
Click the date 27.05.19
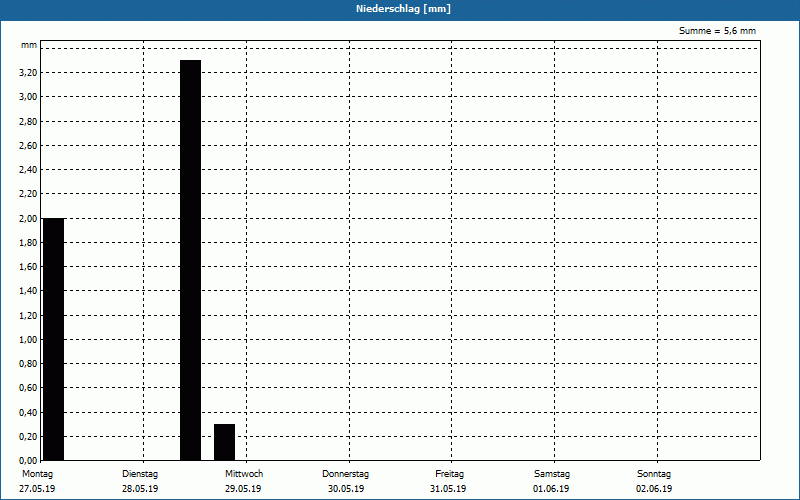(37, 489)
